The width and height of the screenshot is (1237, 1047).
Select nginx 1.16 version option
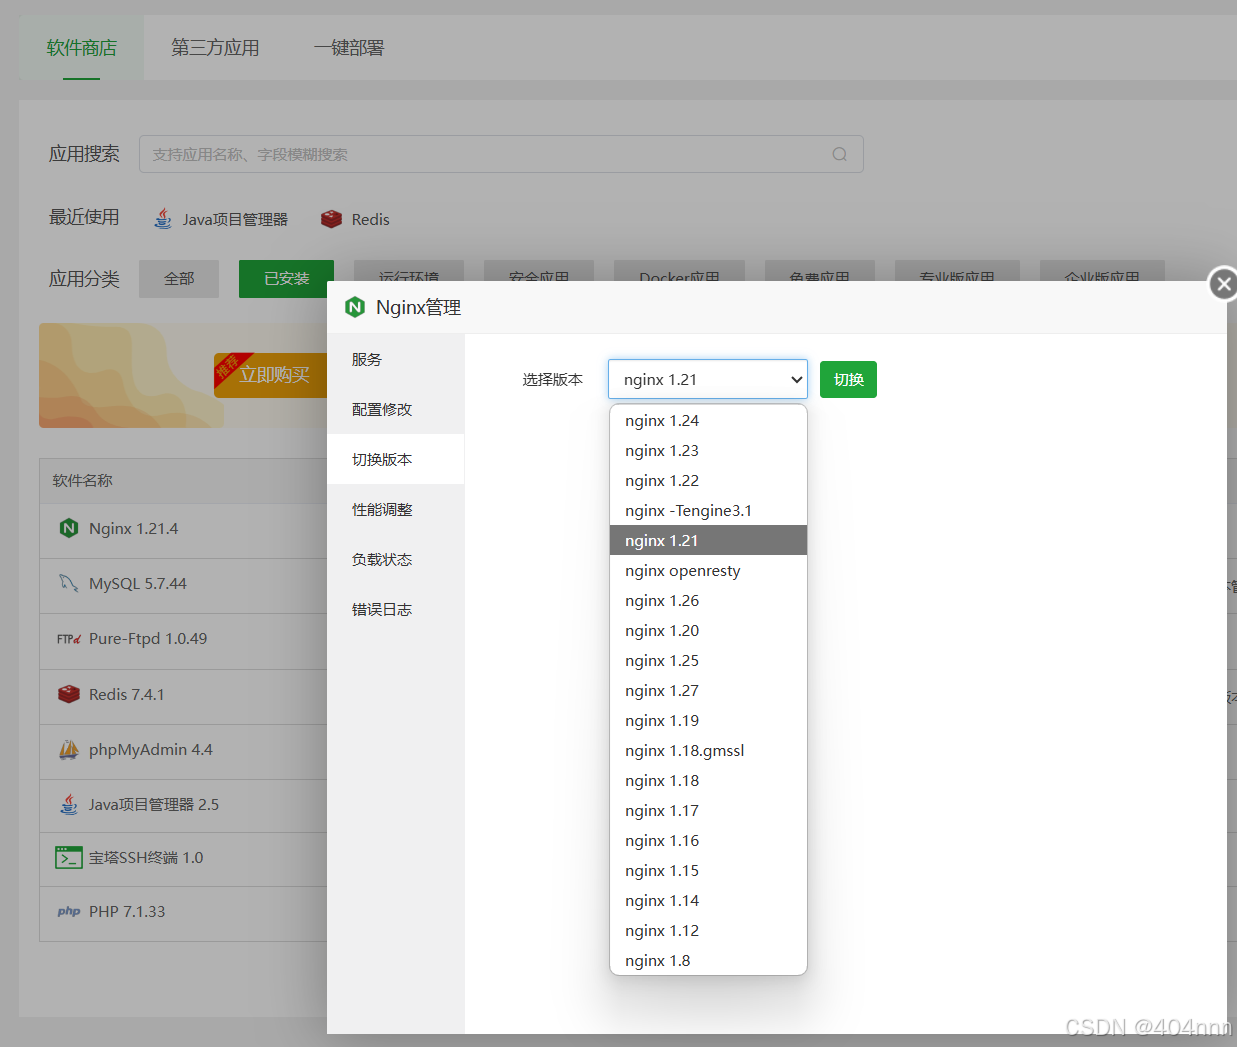[708, 840]
